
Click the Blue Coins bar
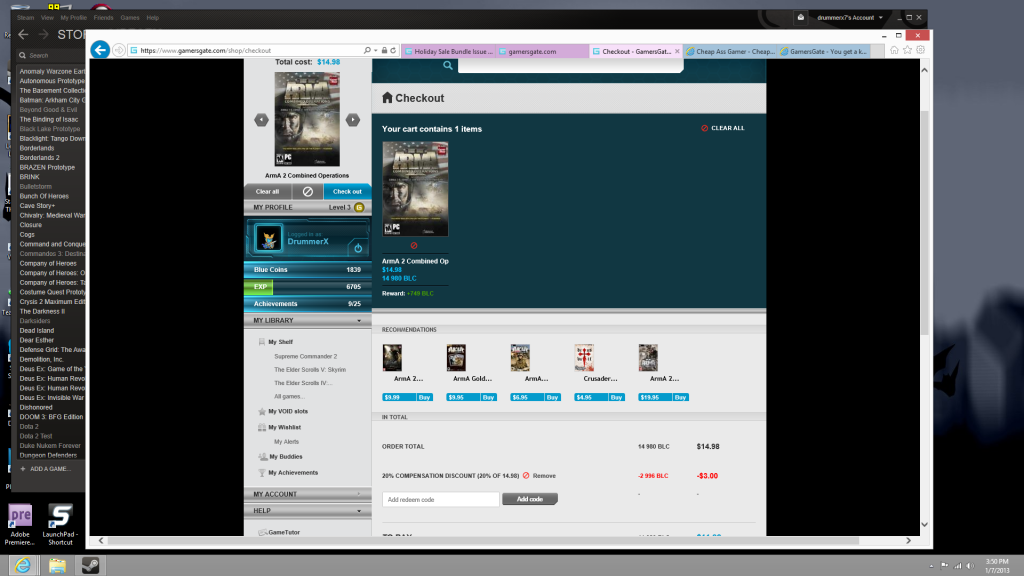[308, 269]
